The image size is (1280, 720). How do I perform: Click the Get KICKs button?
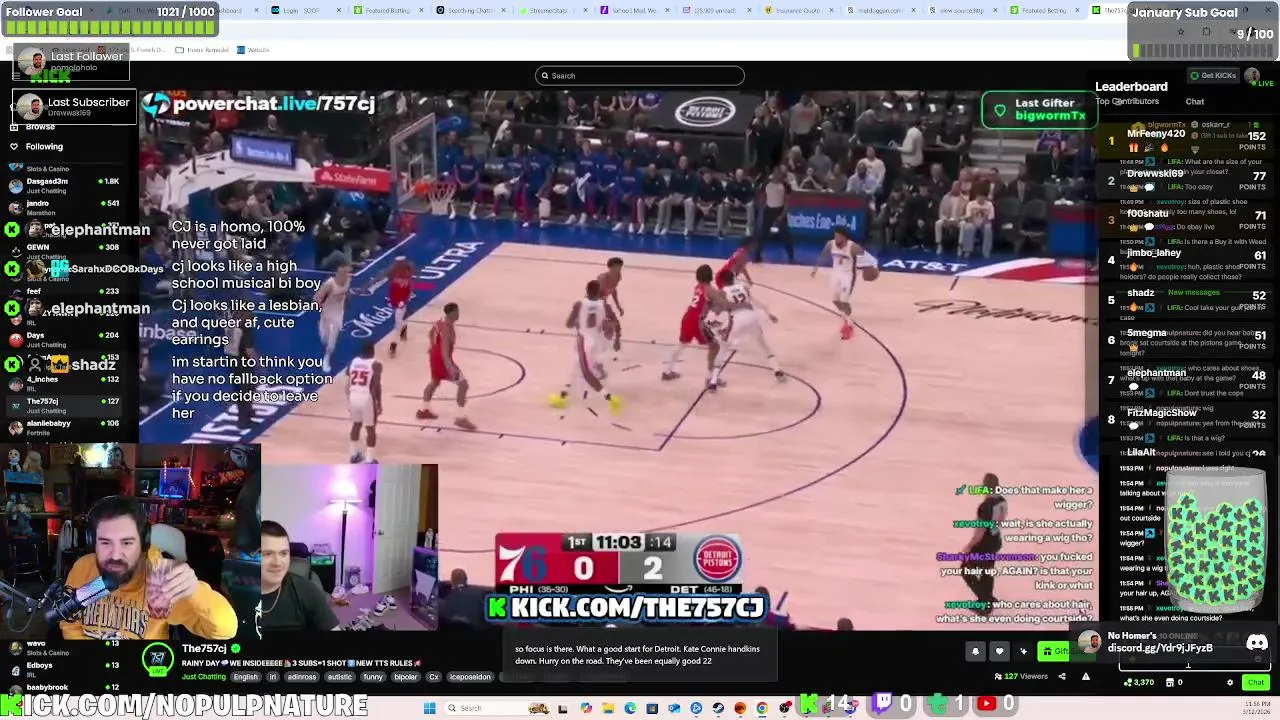[x=1213, y=76]
